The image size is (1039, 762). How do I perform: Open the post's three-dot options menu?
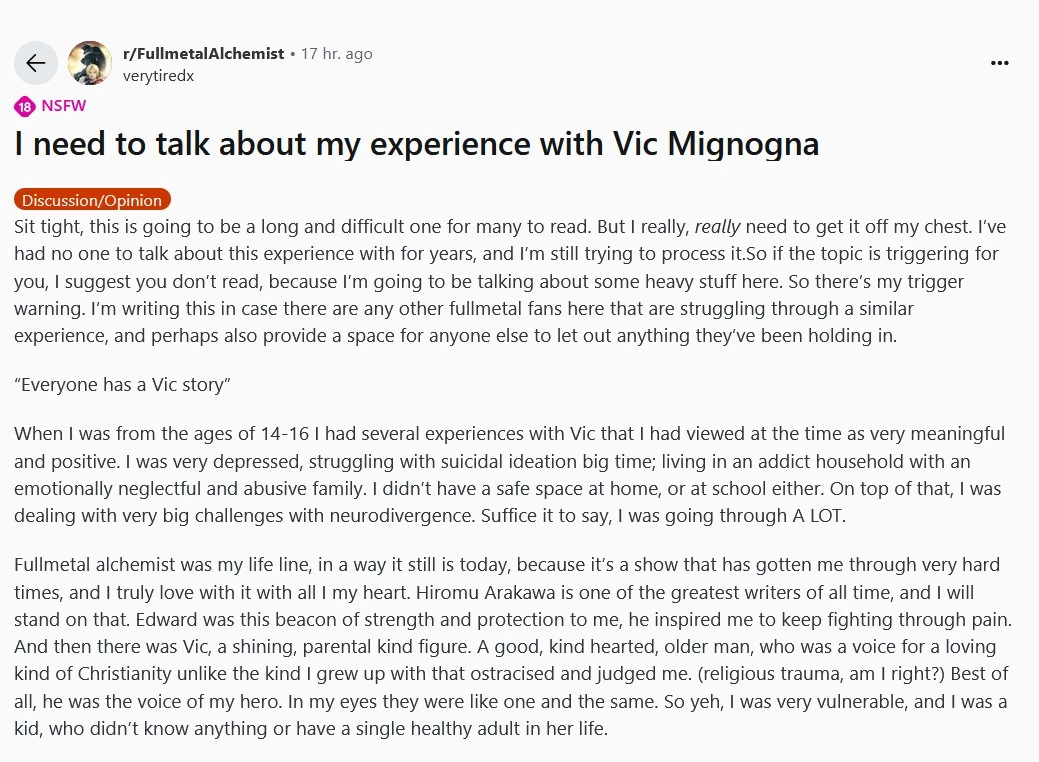[x=999, y=63]
